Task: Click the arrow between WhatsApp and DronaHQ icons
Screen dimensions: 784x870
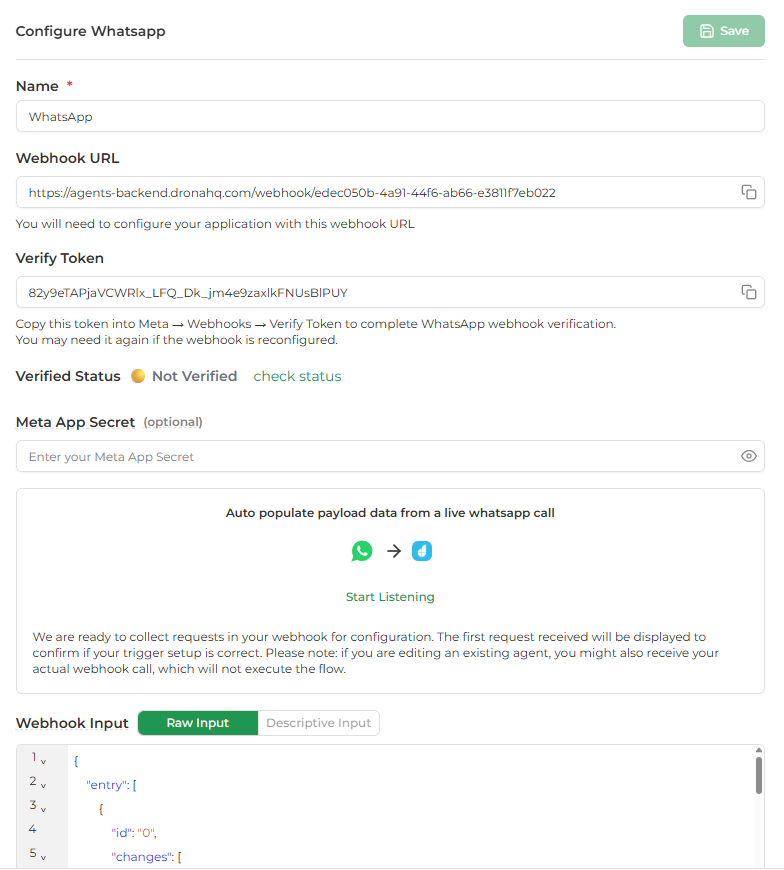Action: 392,550
